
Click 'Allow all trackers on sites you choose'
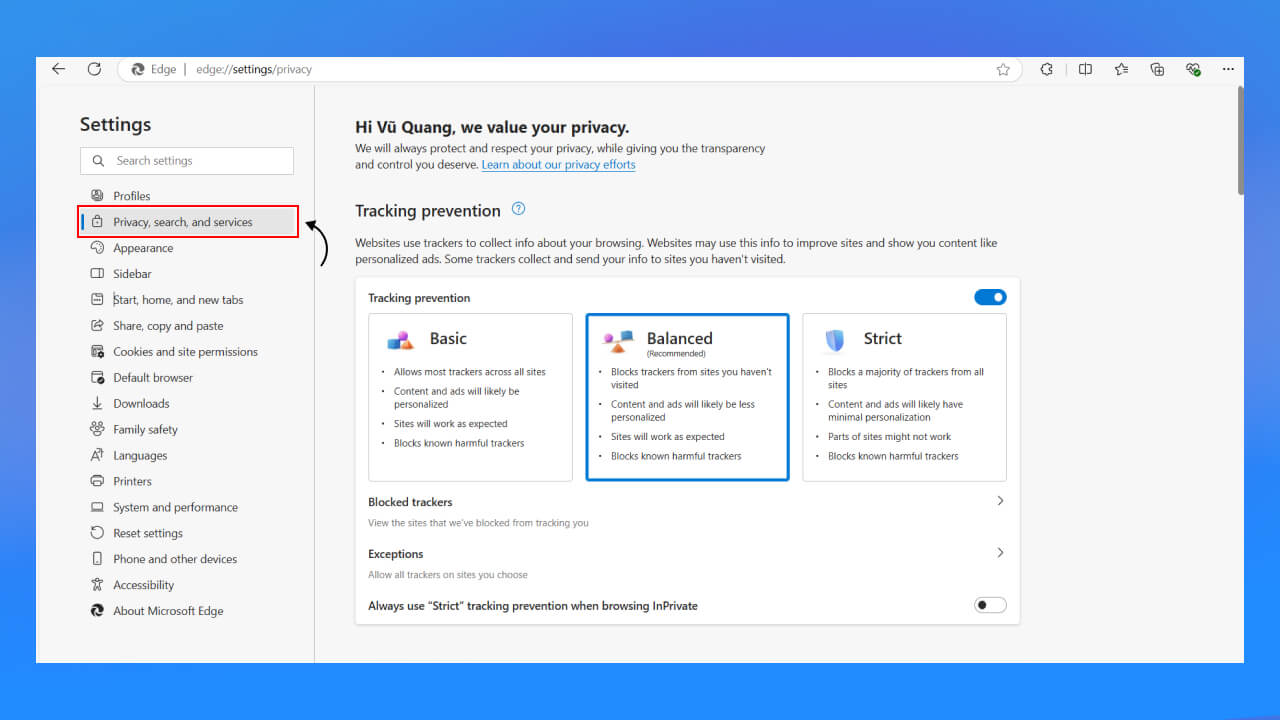click(x=448, y=575)
